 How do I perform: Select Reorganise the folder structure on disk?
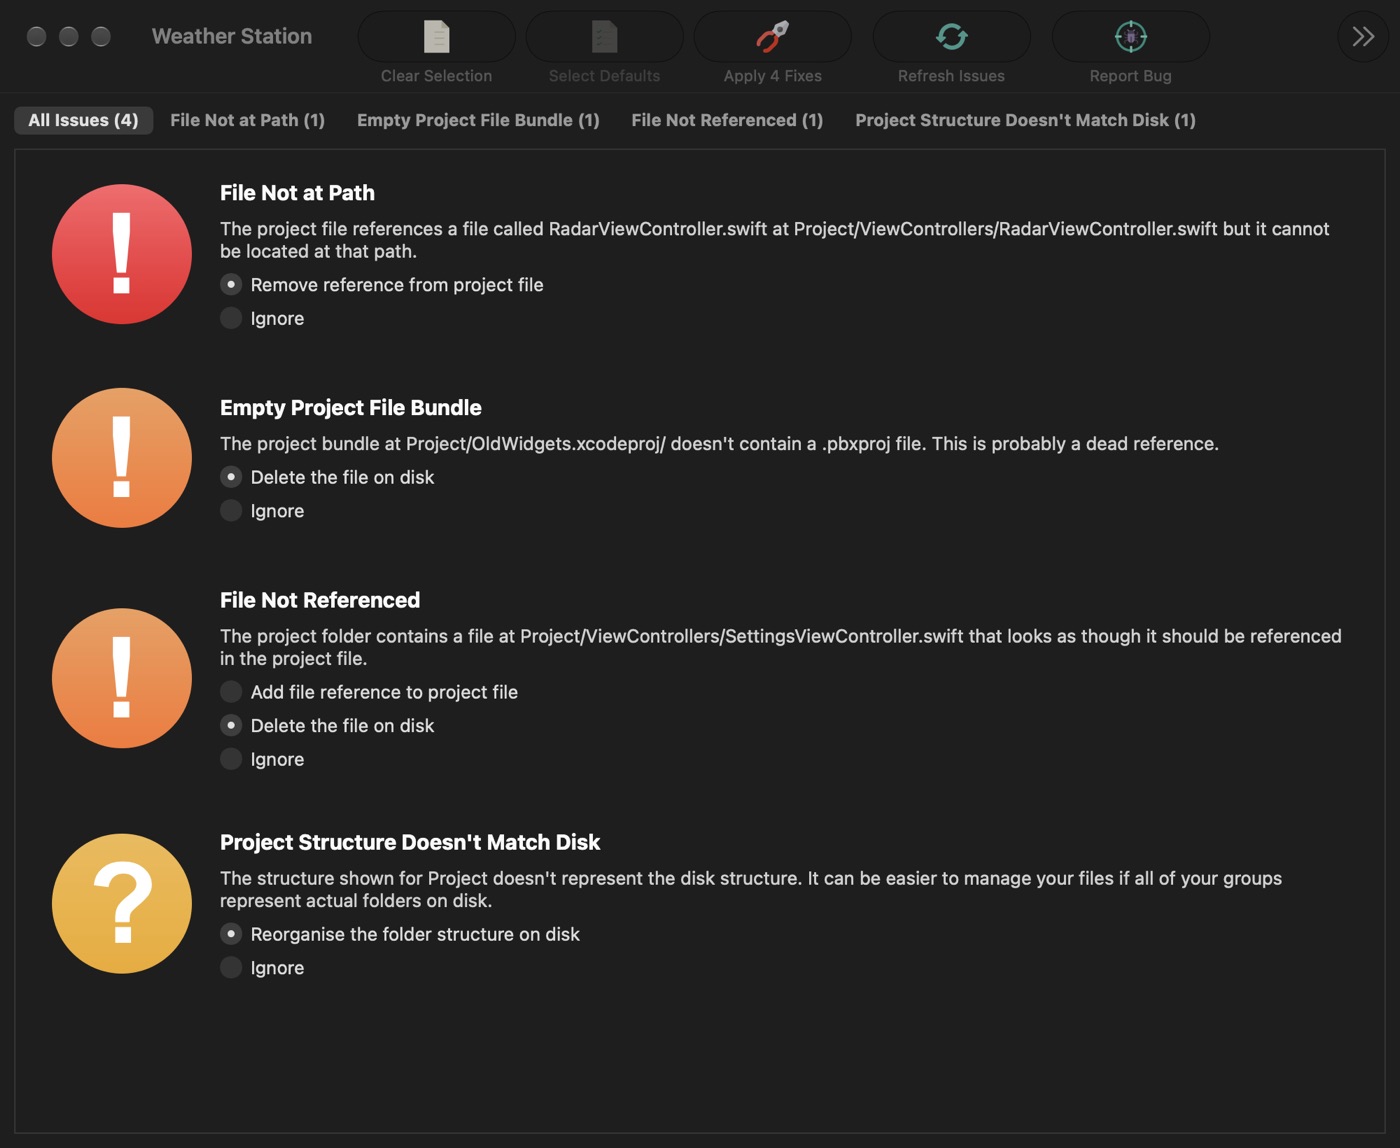coord(231,934)
